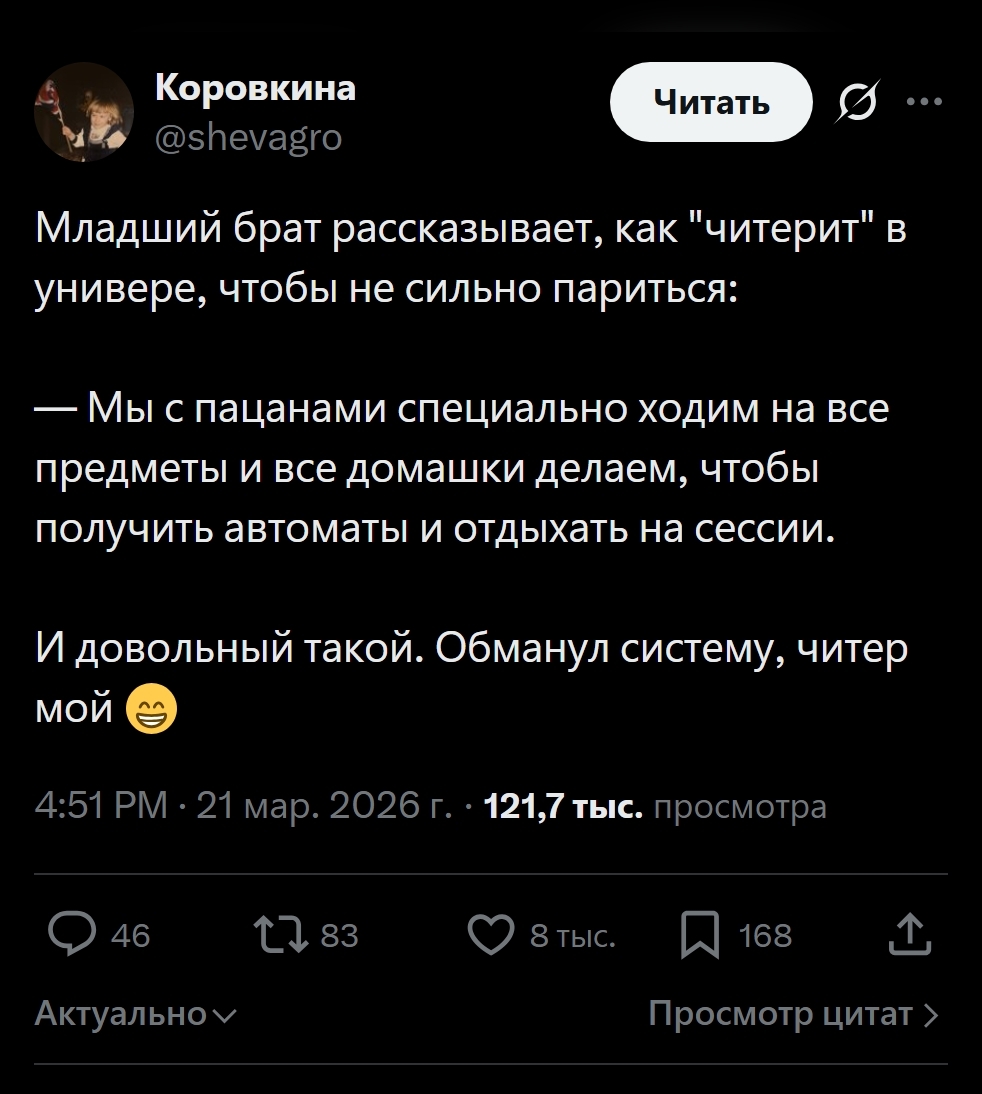Open the Grok slashed-circle icon
982x1094 pixels.
[860, 102]
